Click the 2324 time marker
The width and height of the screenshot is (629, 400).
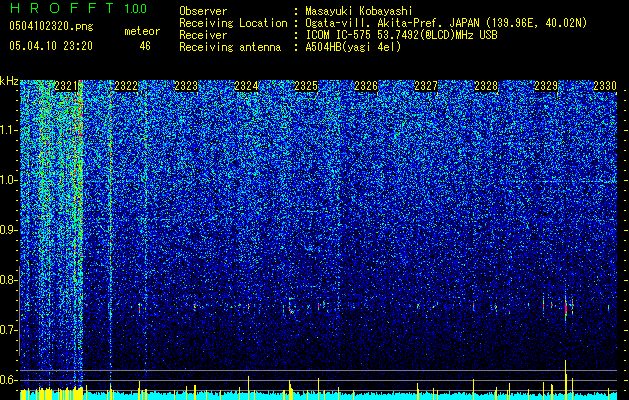[246, 86]
